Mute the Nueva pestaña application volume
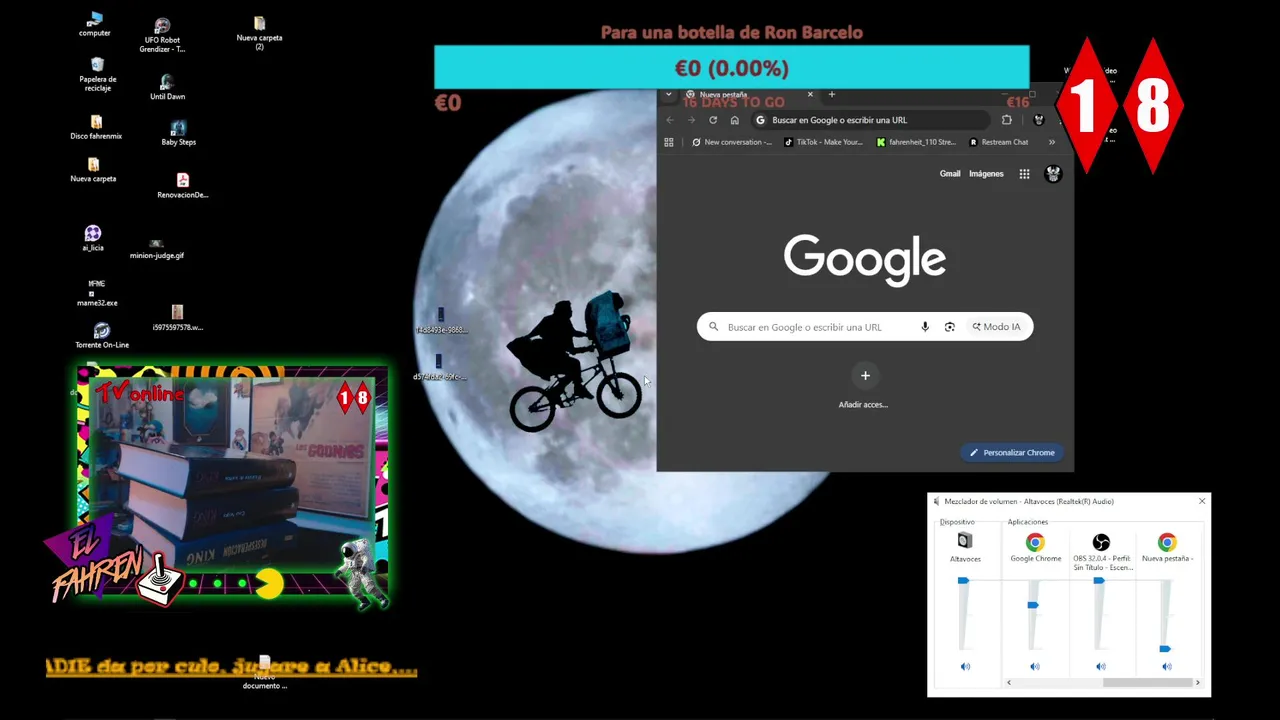Image resolution: width=1280 pixels, height=720 pixels. [1167, 666]
